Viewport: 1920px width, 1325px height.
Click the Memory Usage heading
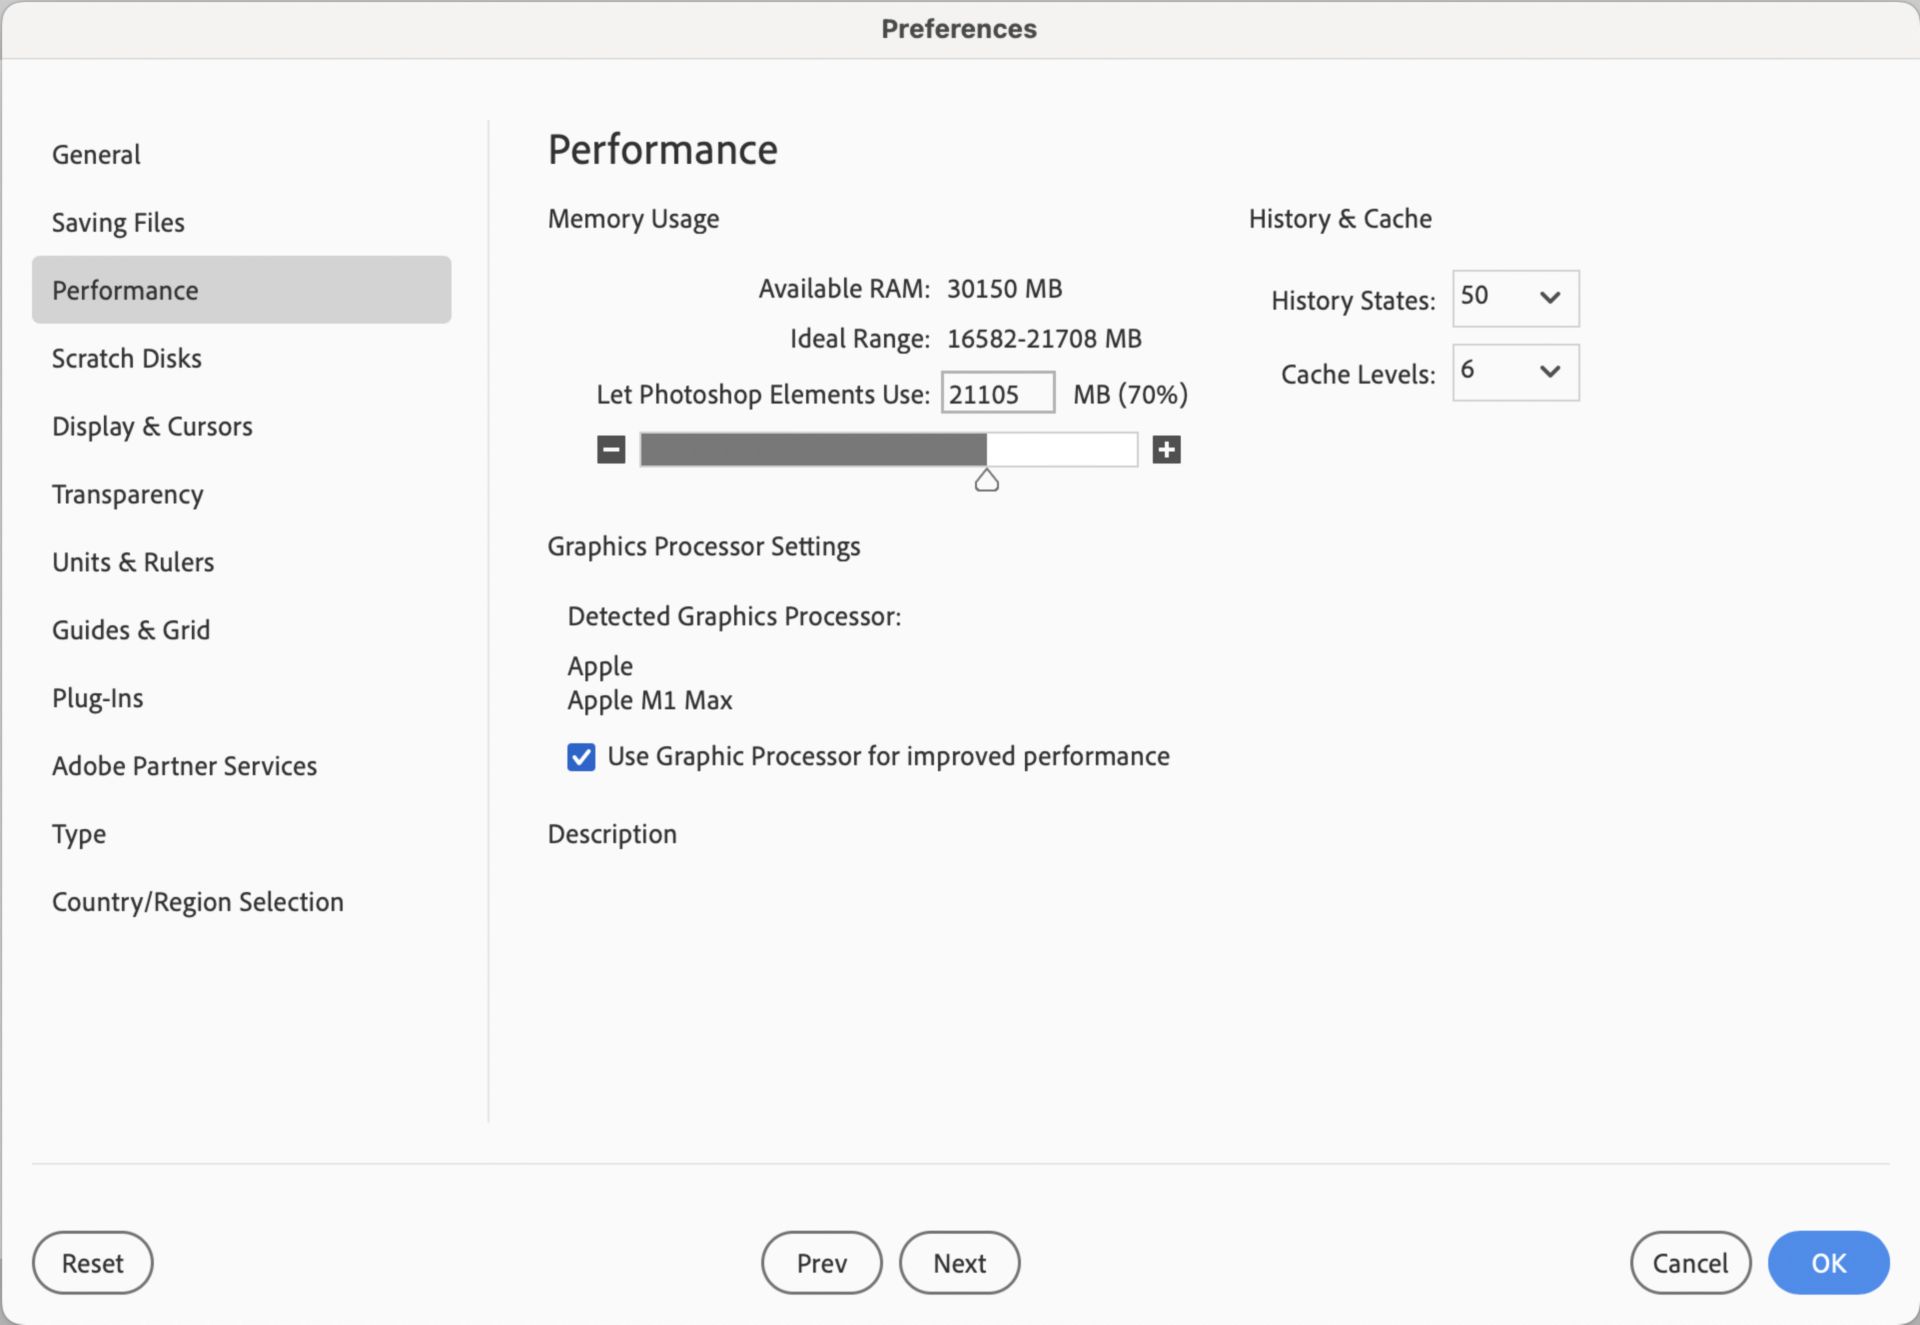633,219
